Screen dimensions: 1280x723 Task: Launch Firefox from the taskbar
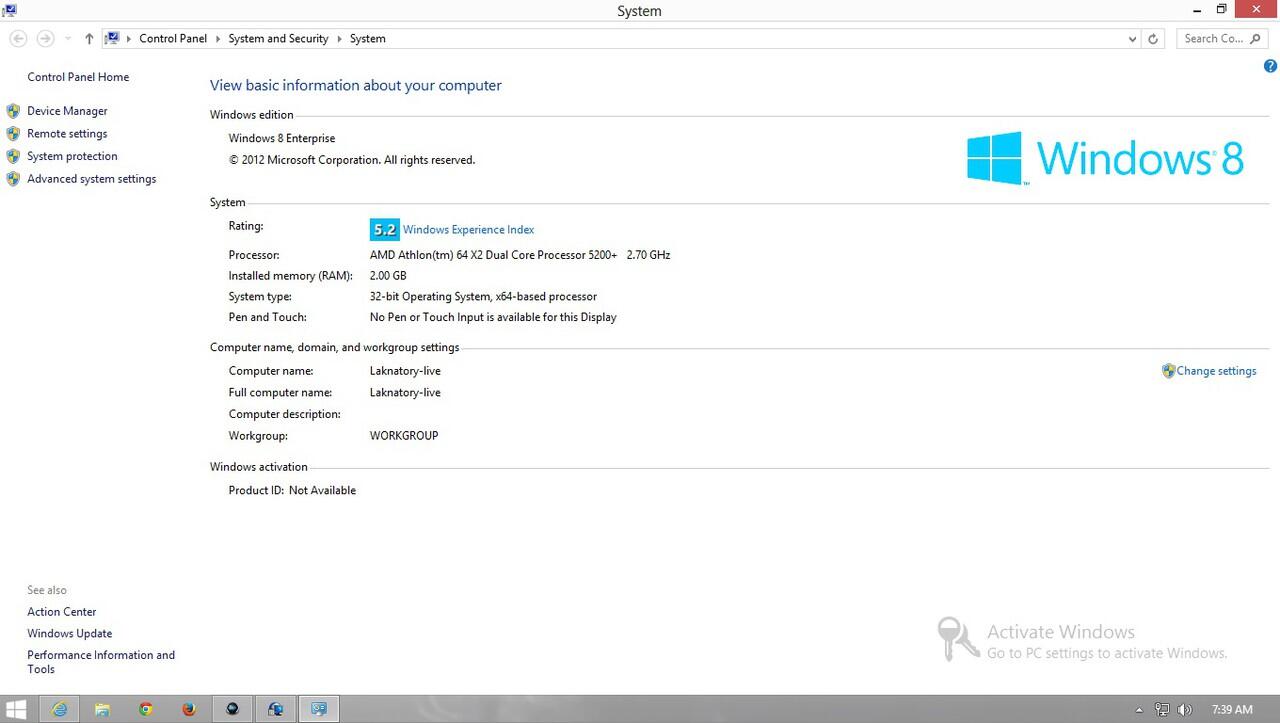pos(189,709)
